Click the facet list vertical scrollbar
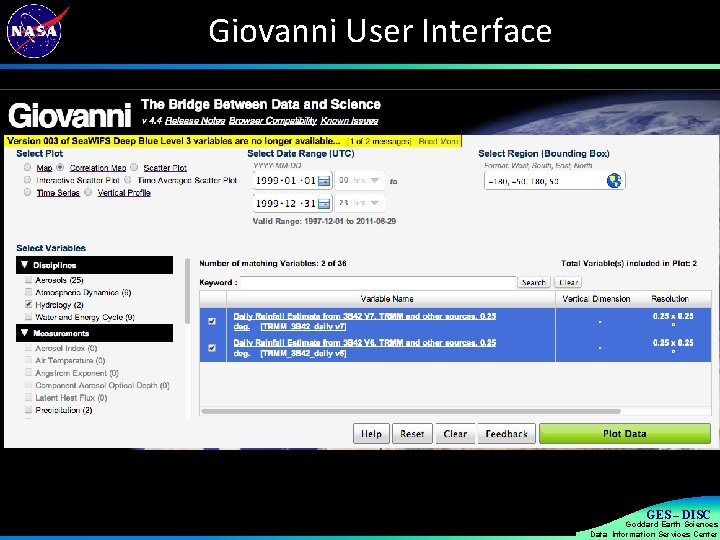 click(x=187, y=291)
